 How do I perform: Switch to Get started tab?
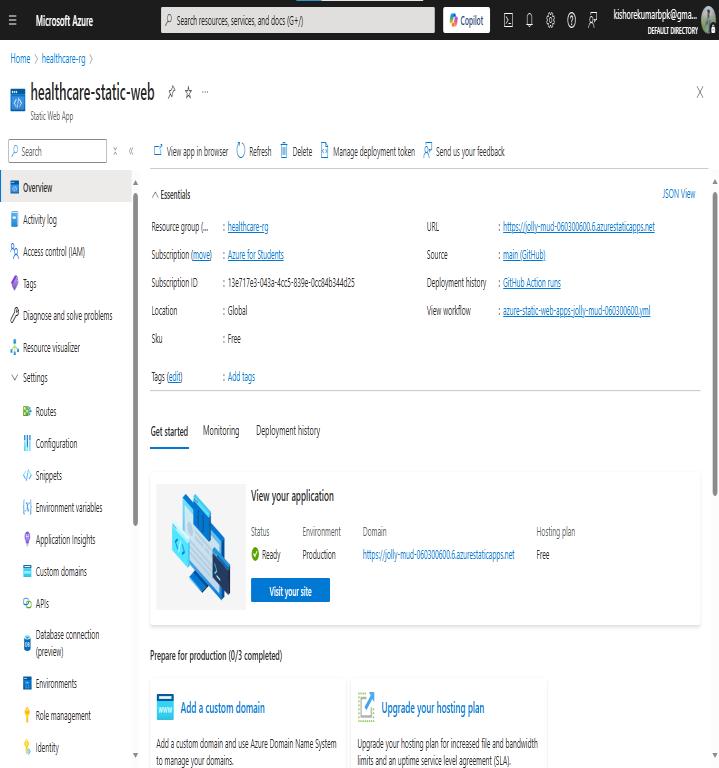tap(169, 431)
